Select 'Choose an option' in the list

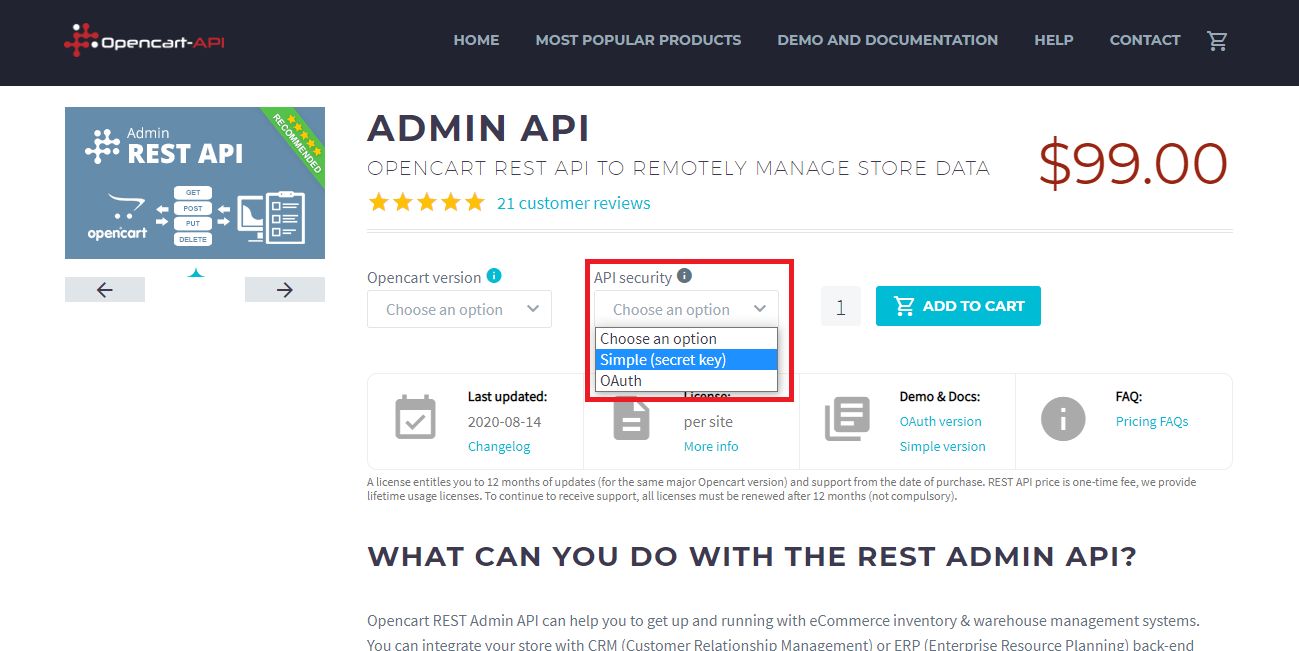click(x=686, y=339)
